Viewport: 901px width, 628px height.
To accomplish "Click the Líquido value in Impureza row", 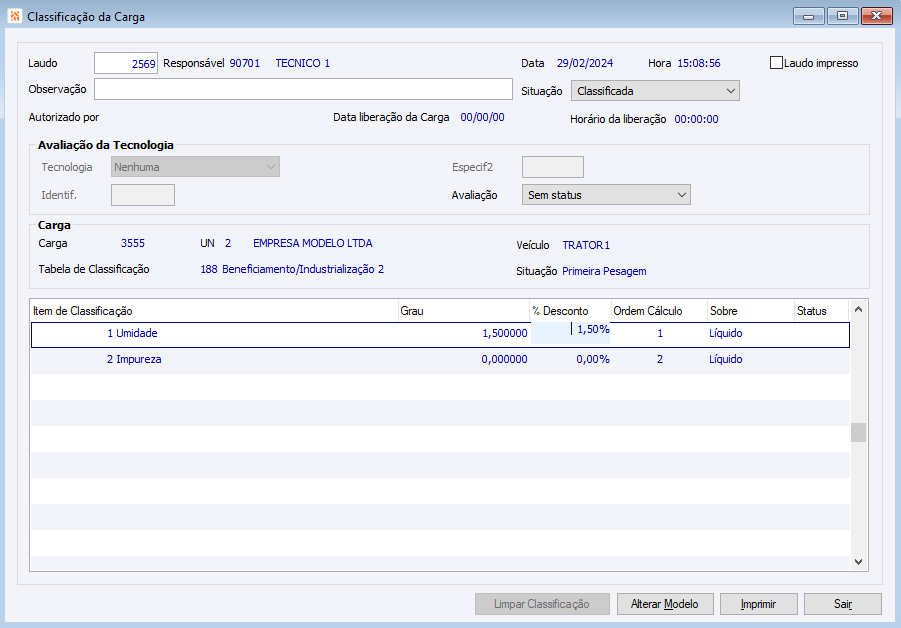I will [726, 359].
